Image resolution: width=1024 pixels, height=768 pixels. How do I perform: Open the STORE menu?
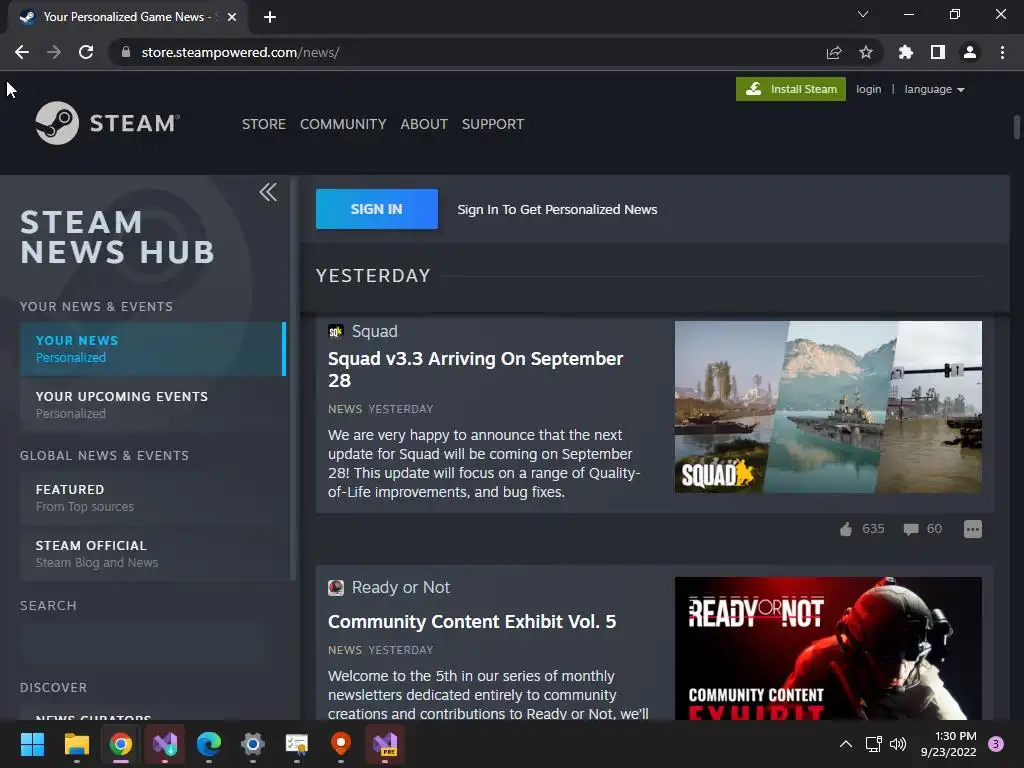(x=264, y=124)
